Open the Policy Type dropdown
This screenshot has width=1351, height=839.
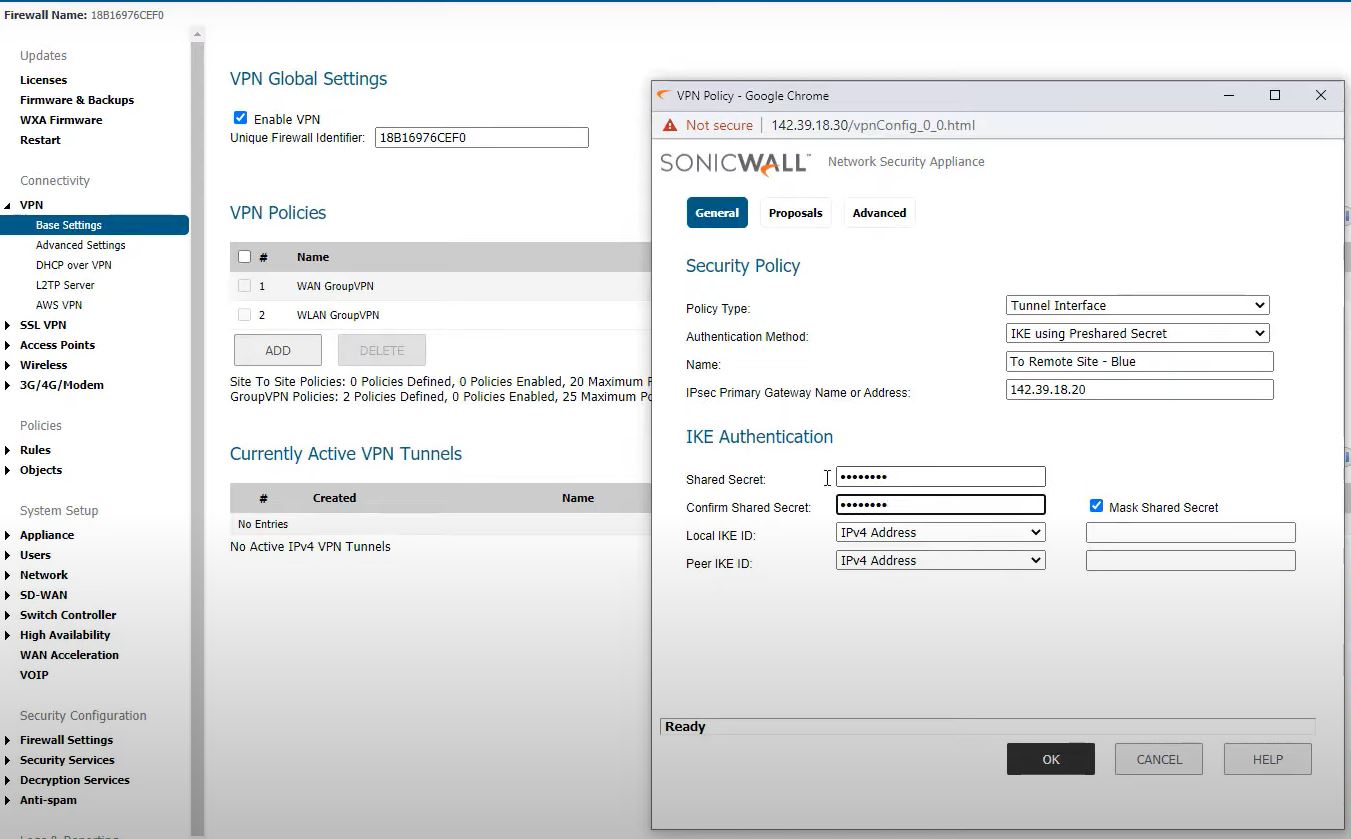(x=1137, y=305)
